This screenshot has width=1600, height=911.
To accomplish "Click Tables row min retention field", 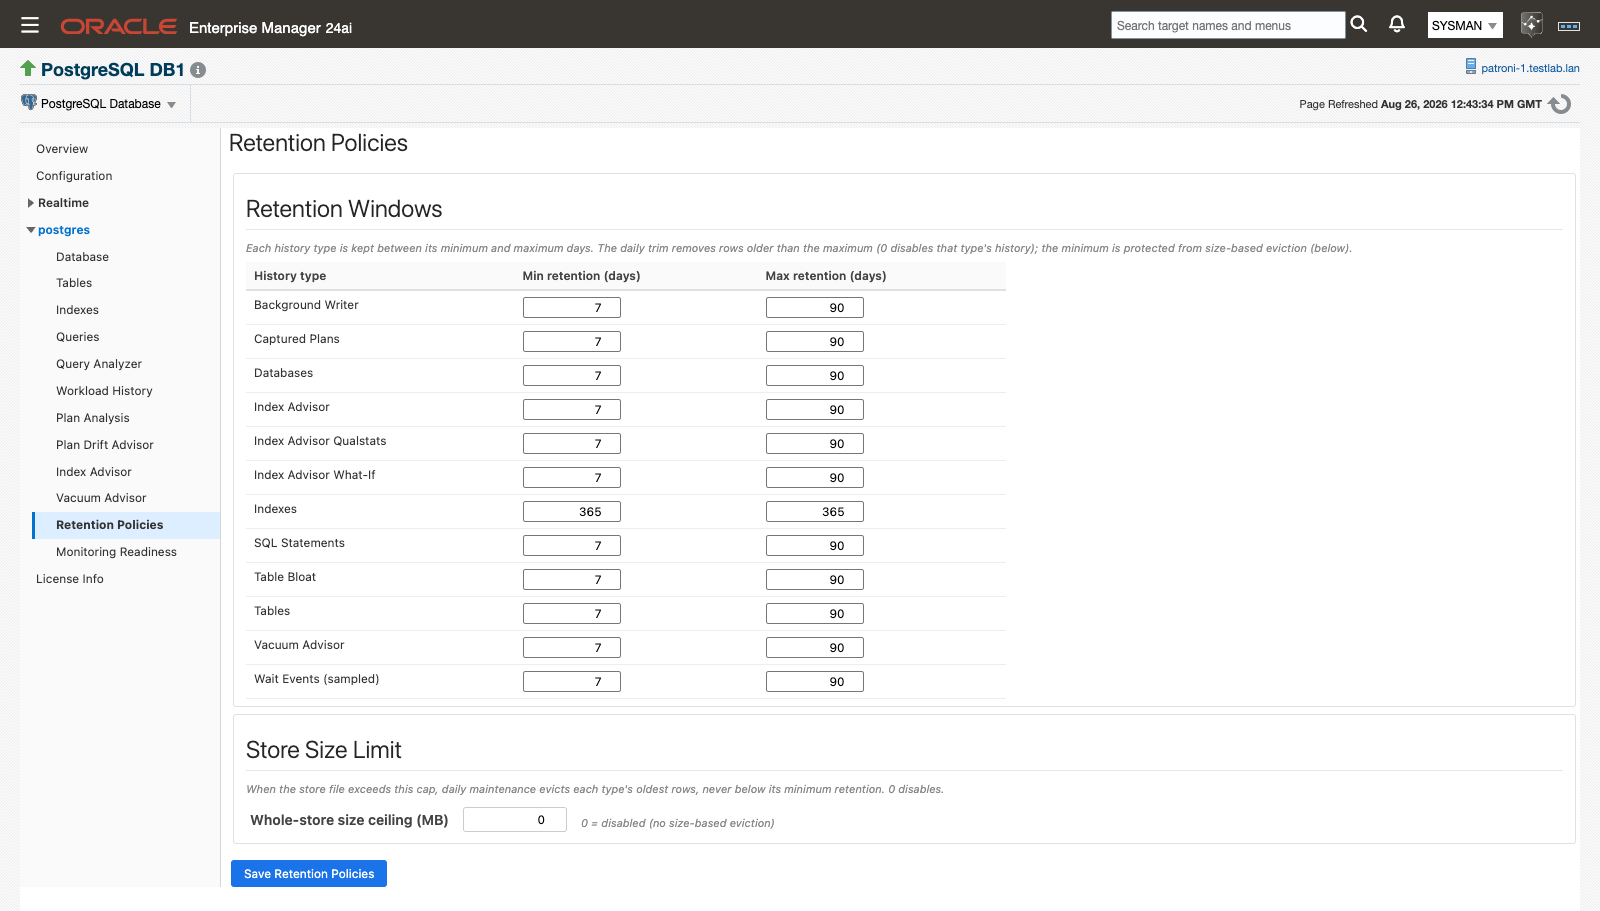I will pyautogui.click(x=572, y=614).
